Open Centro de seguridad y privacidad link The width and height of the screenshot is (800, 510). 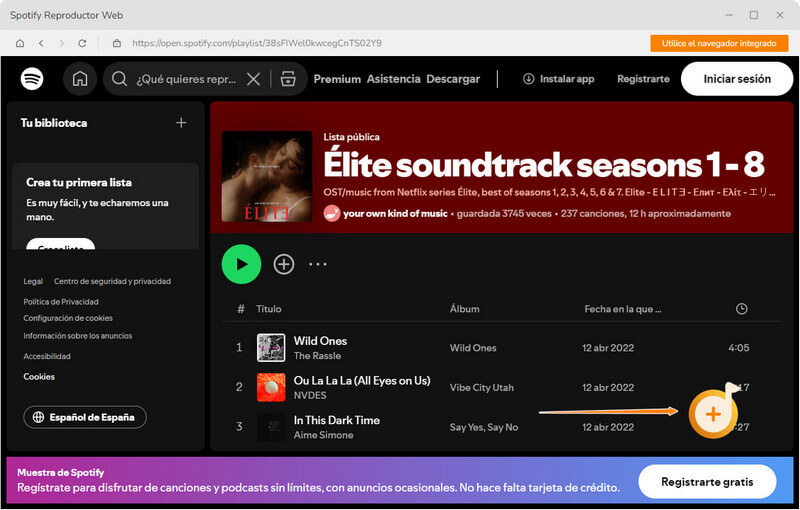[112, 282]
